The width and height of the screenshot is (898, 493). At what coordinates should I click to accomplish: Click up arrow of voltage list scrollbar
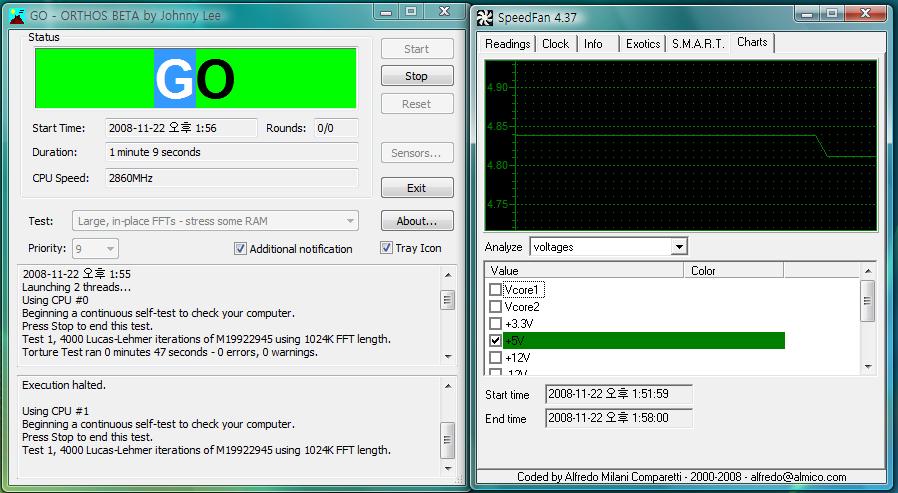click(868, 271)
